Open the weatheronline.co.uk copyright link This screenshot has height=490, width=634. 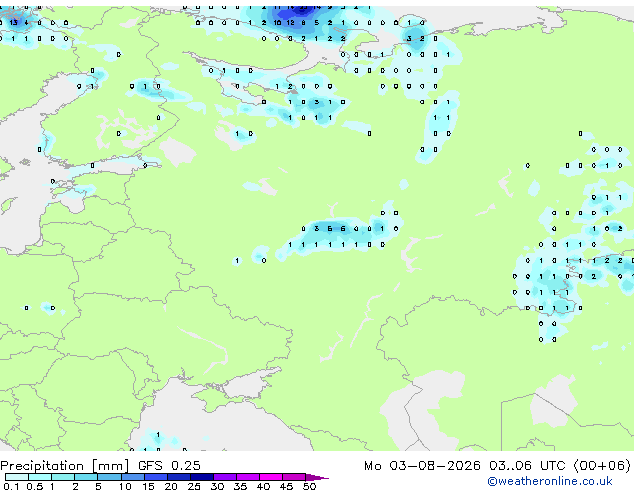pyautogui.click(x=550, y=481)
